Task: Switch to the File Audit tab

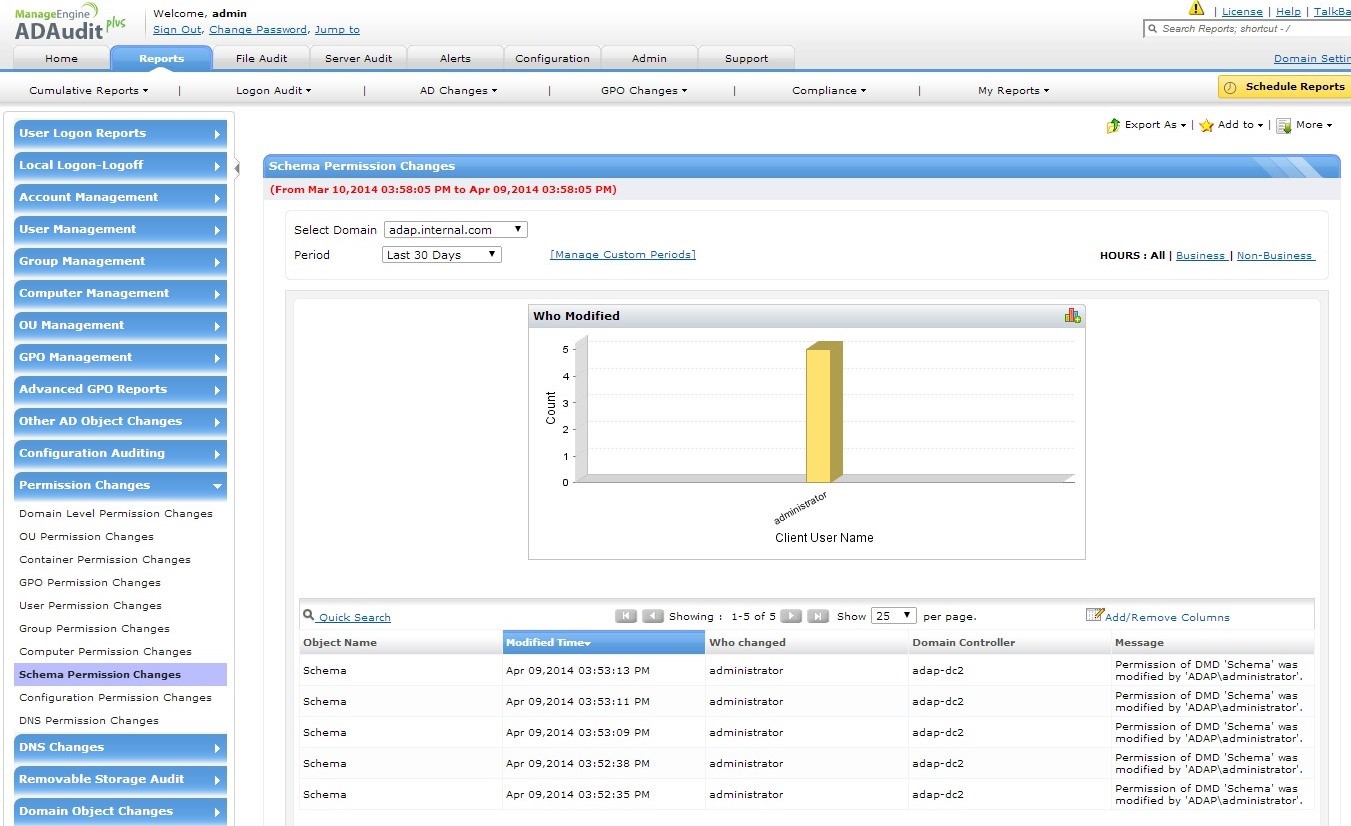Action: point(261,58)
